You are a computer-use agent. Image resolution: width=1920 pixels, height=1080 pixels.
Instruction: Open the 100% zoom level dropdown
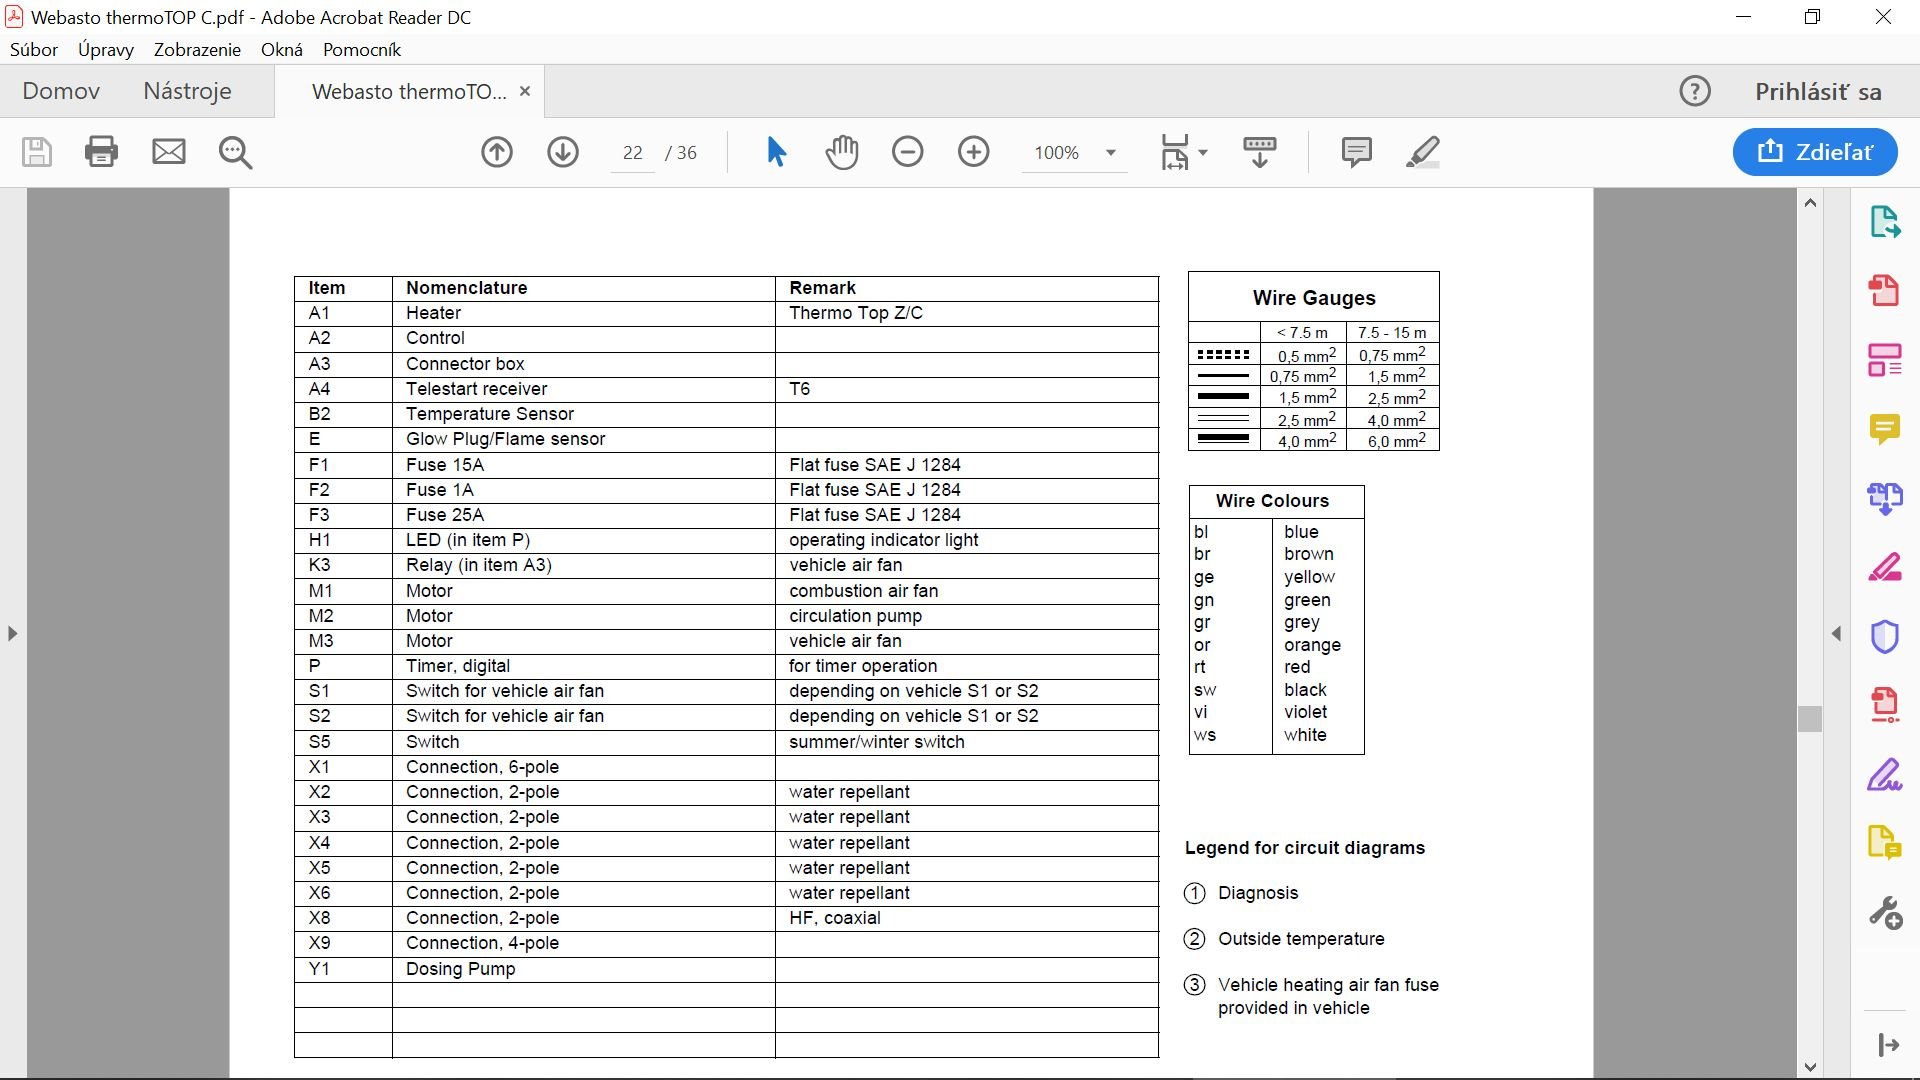pos(1110,153)
